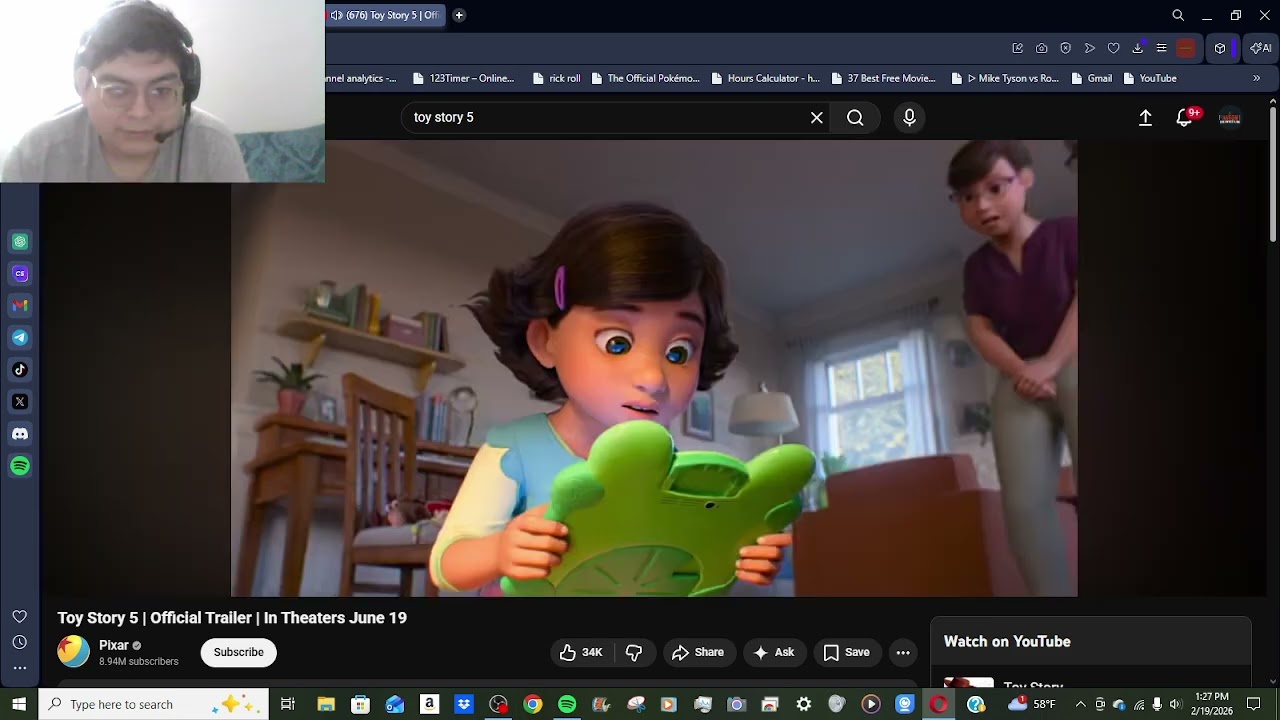This screenshot has width=1280, height=720.
Task: Open Task View on the taskbar
Action: (x=288, y=704)
